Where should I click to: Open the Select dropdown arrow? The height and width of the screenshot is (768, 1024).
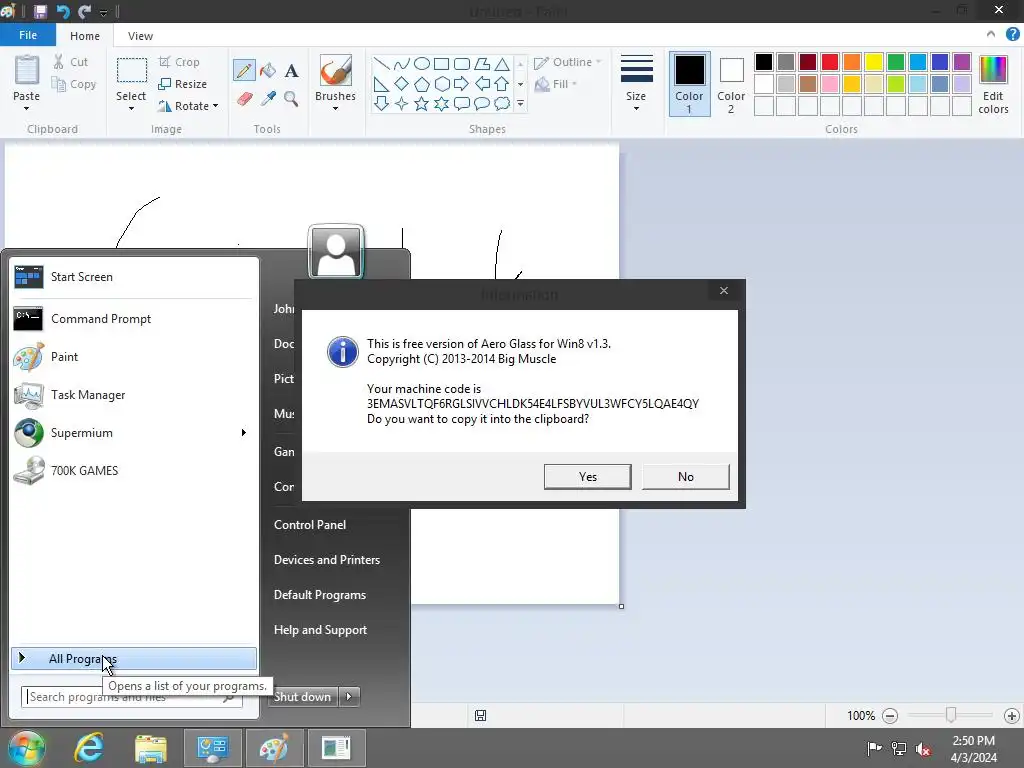point(131,108)
